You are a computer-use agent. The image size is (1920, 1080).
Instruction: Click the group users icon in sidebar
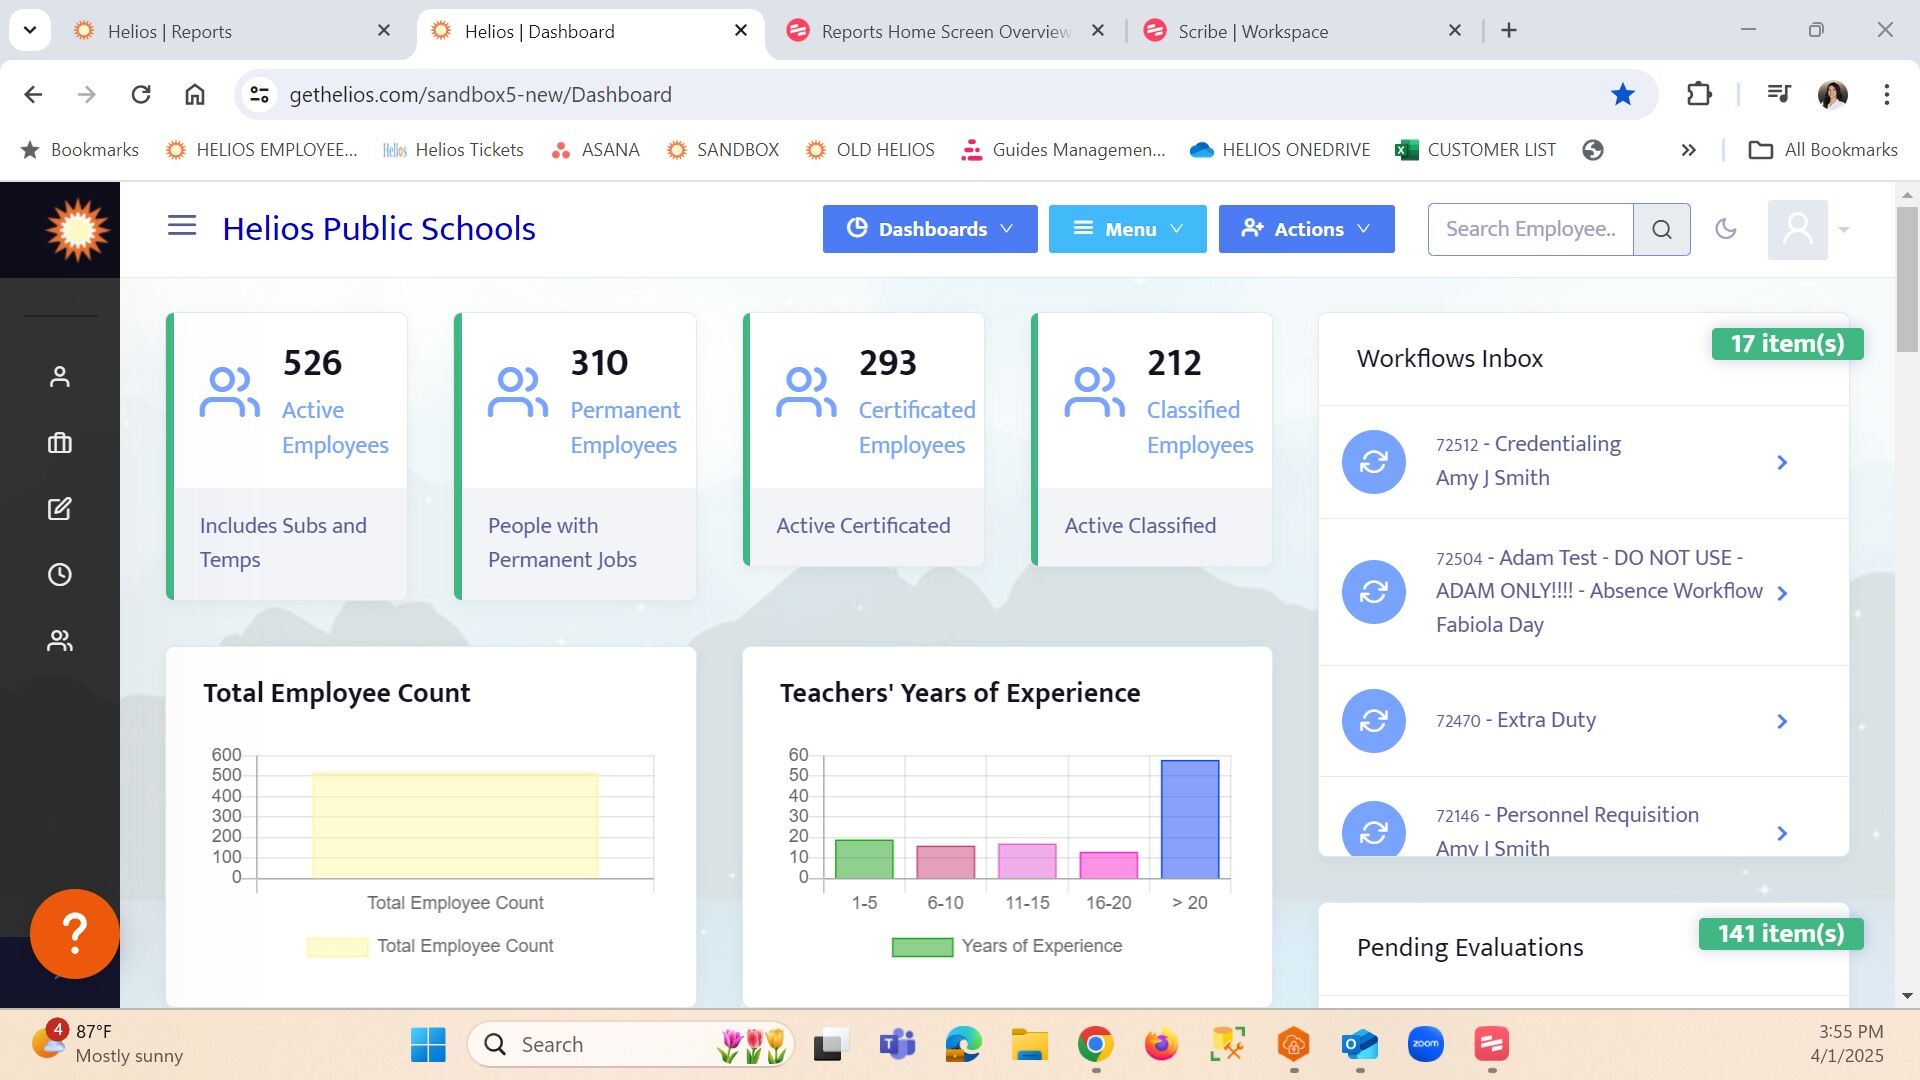click(x=60, y=641)
